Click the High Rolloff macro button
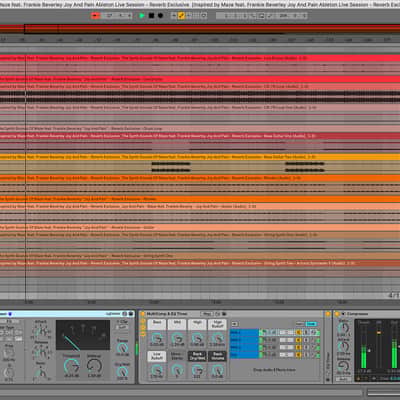Screen dimensions: 400x400 (218, 324)
